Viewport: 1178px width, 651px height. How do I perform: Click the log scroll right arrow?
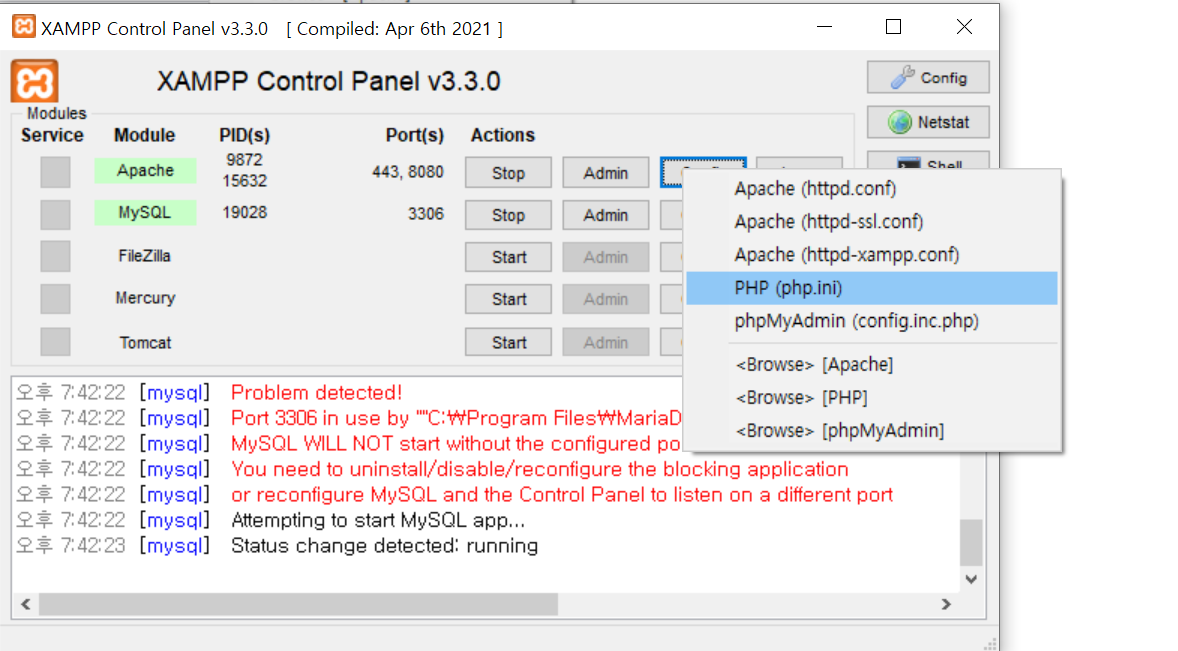point(946,604)
